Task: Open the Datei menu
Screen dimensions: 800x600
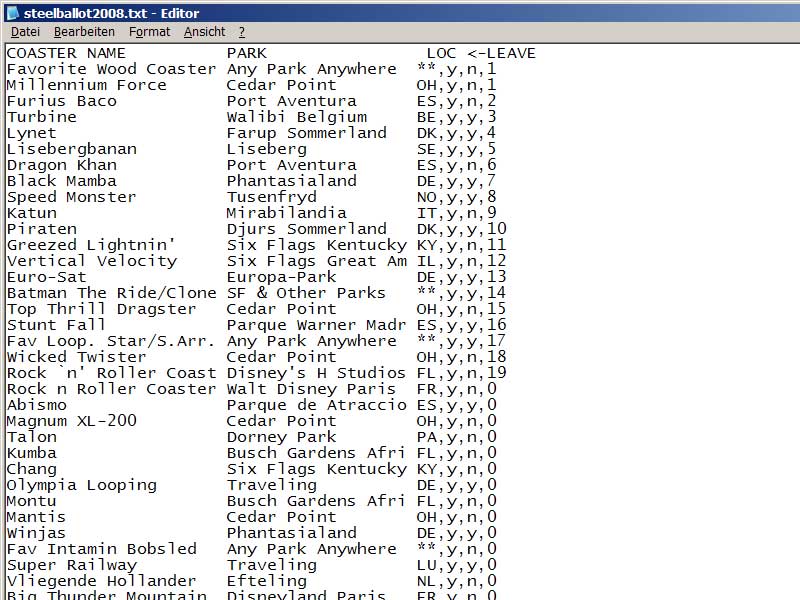Action: [25, 32]
